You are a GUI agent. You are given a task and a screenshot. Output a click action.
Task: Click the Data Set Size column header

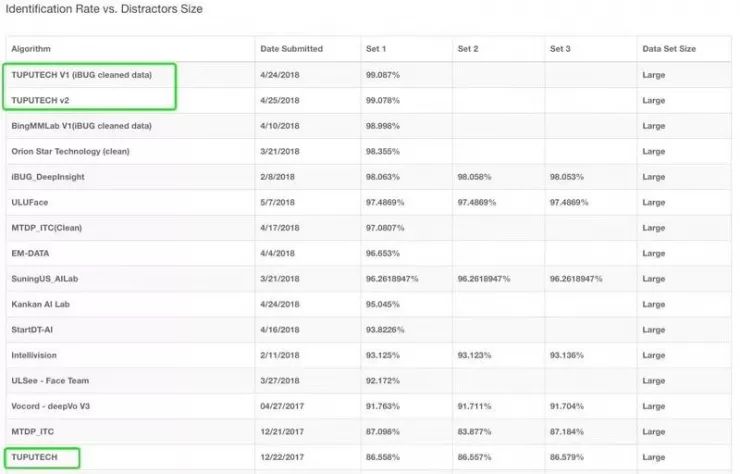click(669, 49)
